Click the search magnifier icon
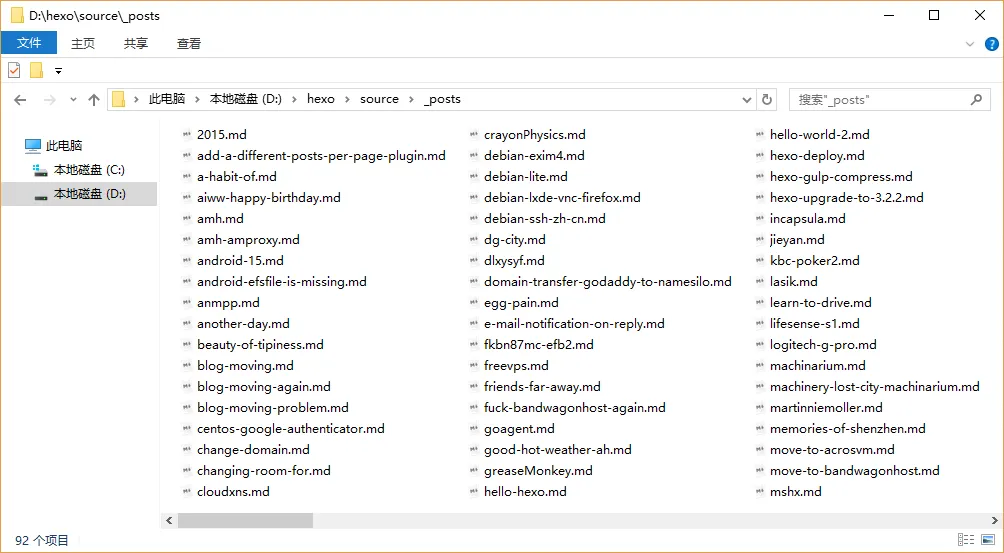Viewport: 1004px width, 553px height. pyautogui.click(x=976, y=99)
